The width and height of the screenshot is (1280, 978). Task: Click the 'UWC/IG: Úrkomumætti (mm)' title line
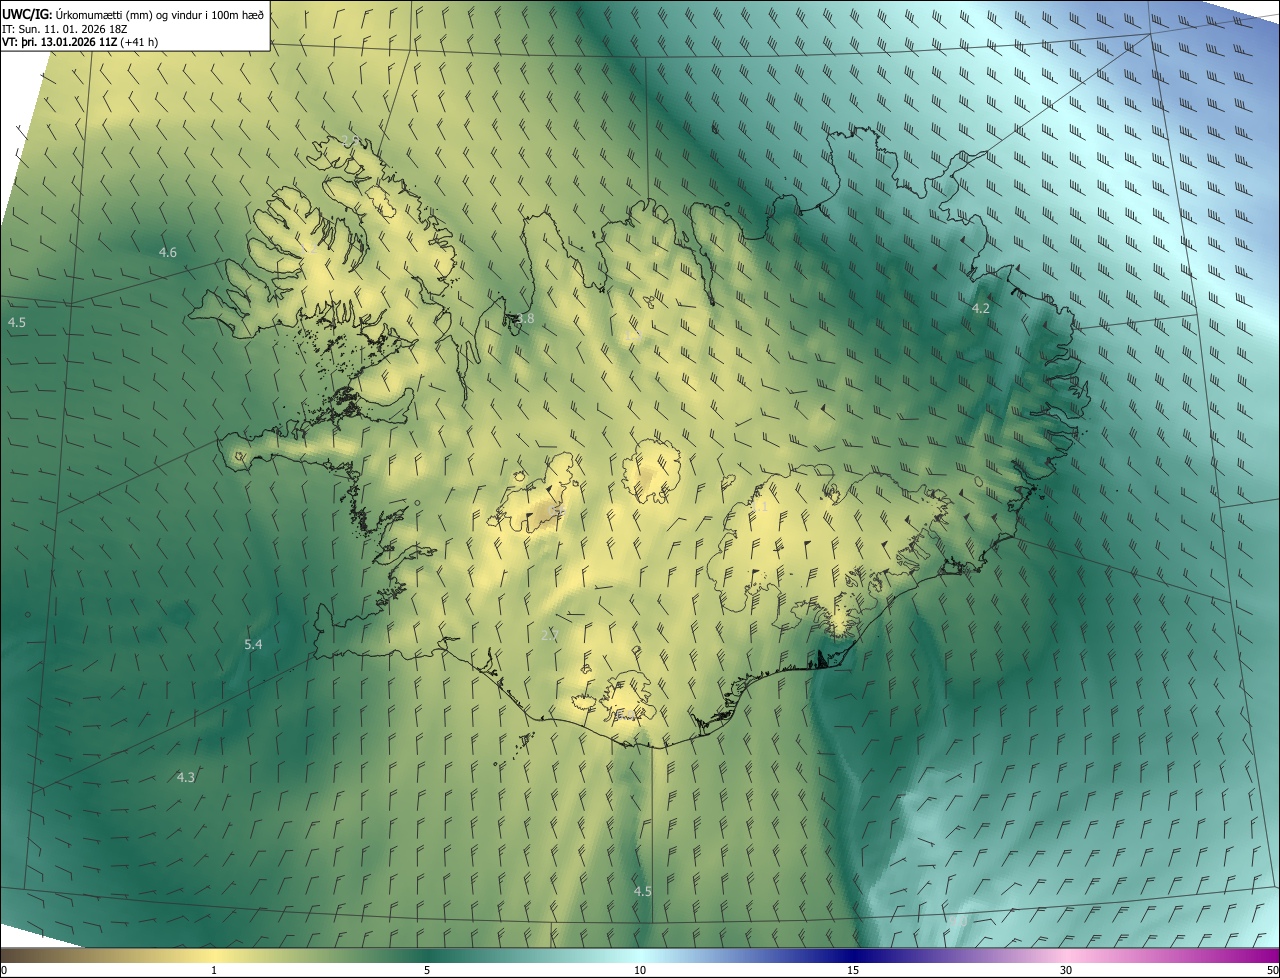(133, 13)
